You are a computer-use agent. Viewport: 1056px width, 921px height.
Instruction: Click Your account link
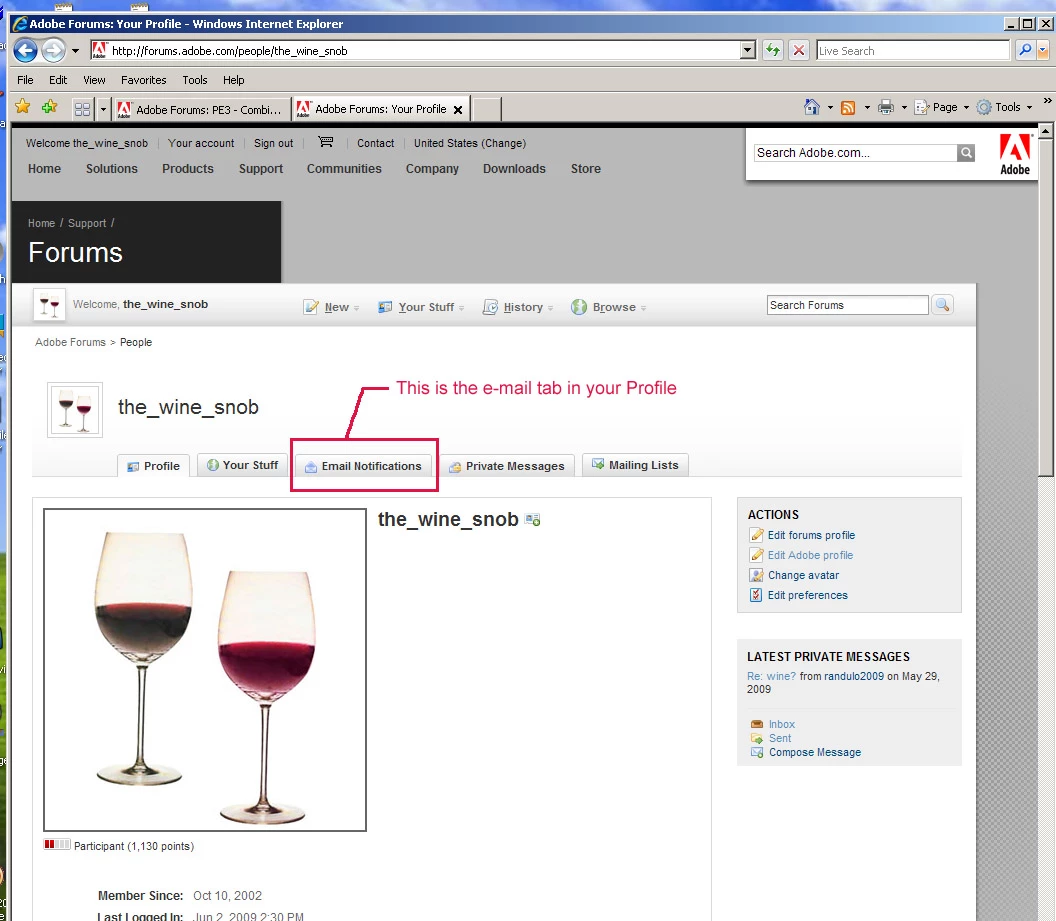click(201, 143)
